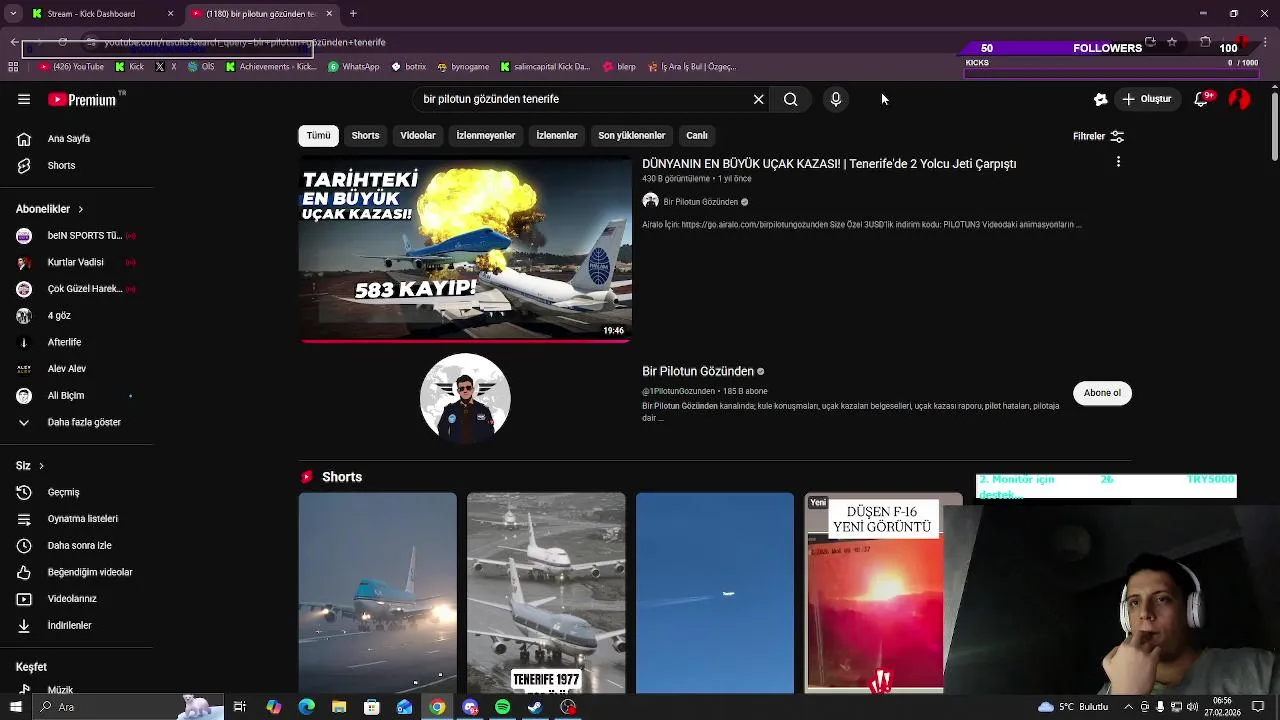Image resolution: width=1280 pixels, height=720 pixels.
Task: Open the blue sky Short
Action: [x=715, y=593]
